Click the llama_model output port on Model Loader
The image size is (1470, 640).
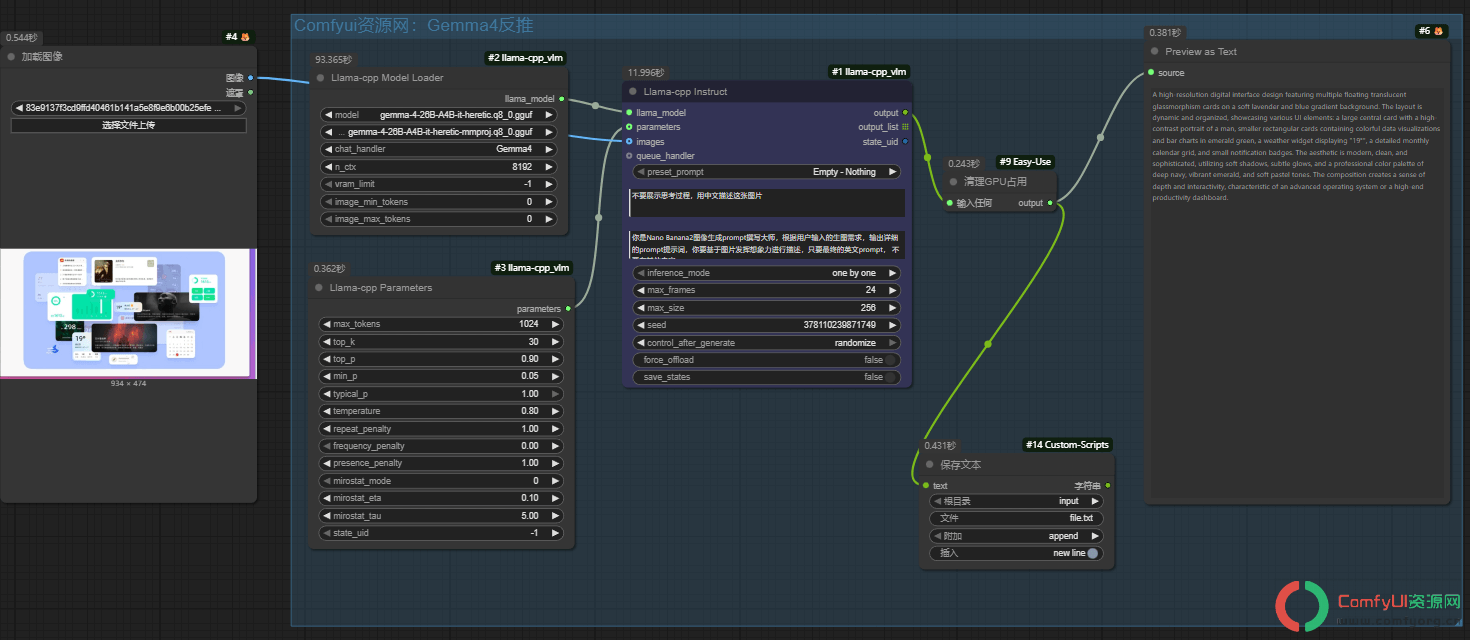tap(562, 98)
